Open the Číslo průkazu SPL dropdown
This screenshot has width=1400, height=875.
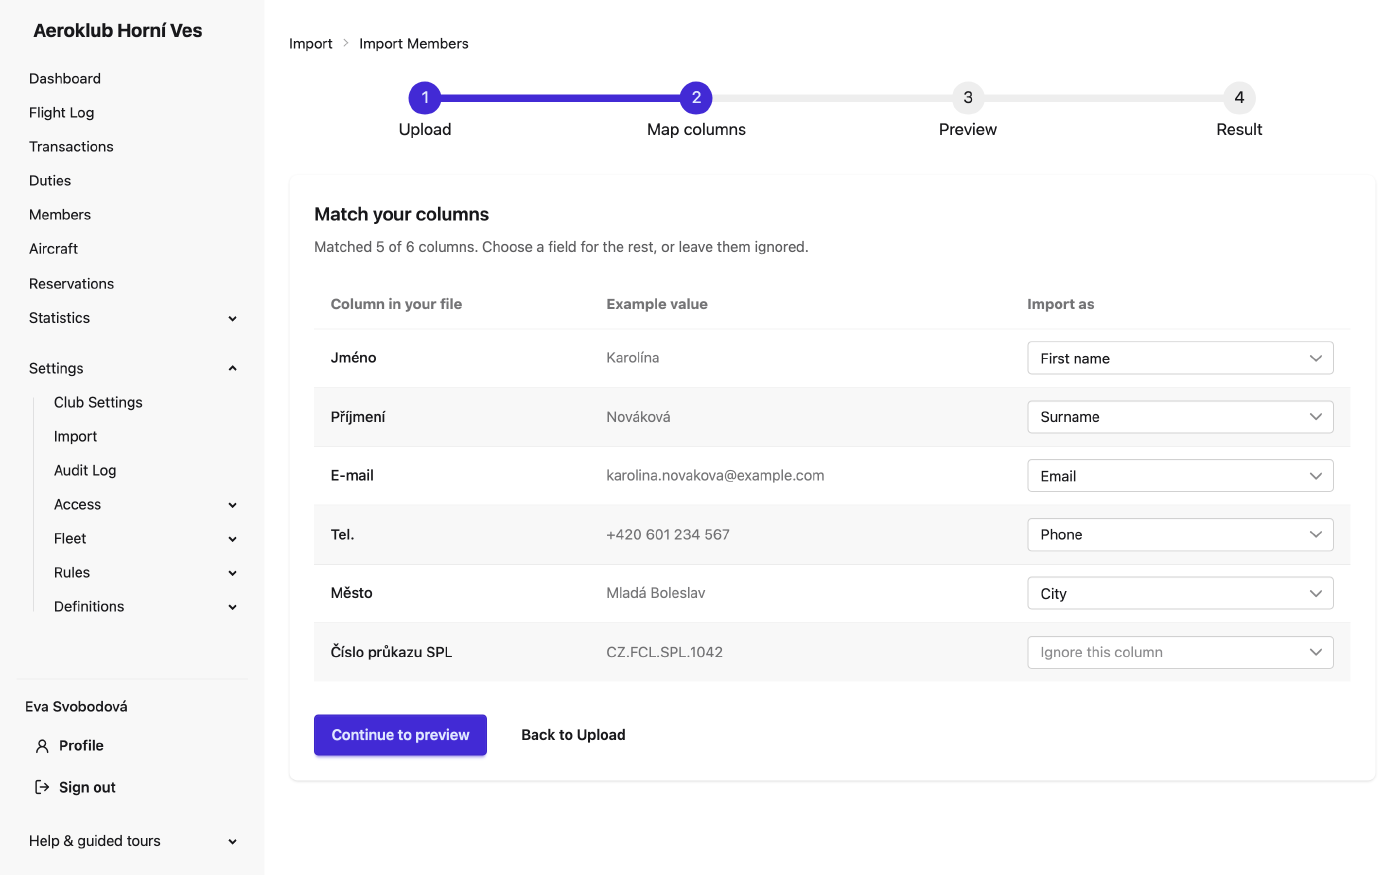(1180, 652)
